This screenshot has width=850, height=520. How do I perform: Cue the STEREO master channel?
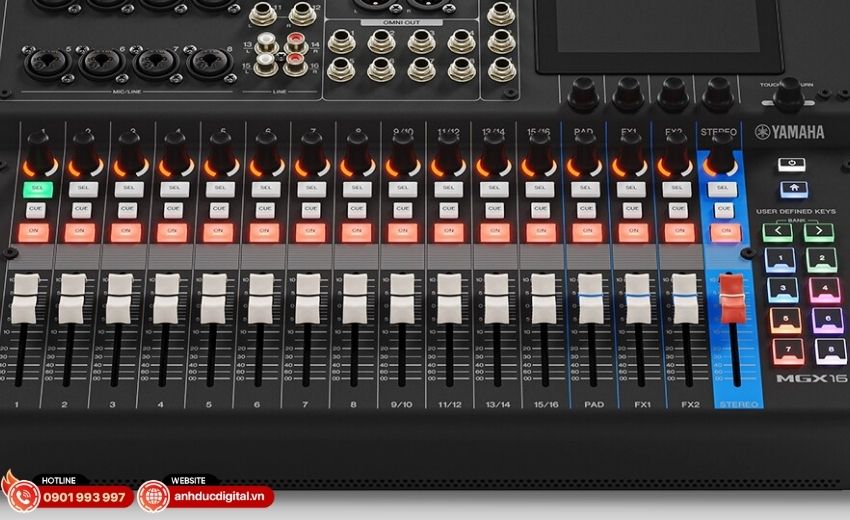tap(724, 209)
